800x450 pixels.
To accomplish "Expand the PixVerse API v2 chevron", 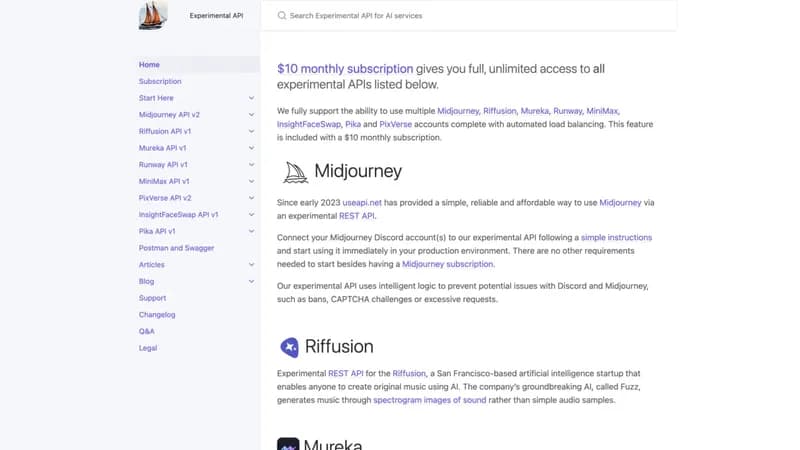I will pyautogui.click(x=251, y=198).
